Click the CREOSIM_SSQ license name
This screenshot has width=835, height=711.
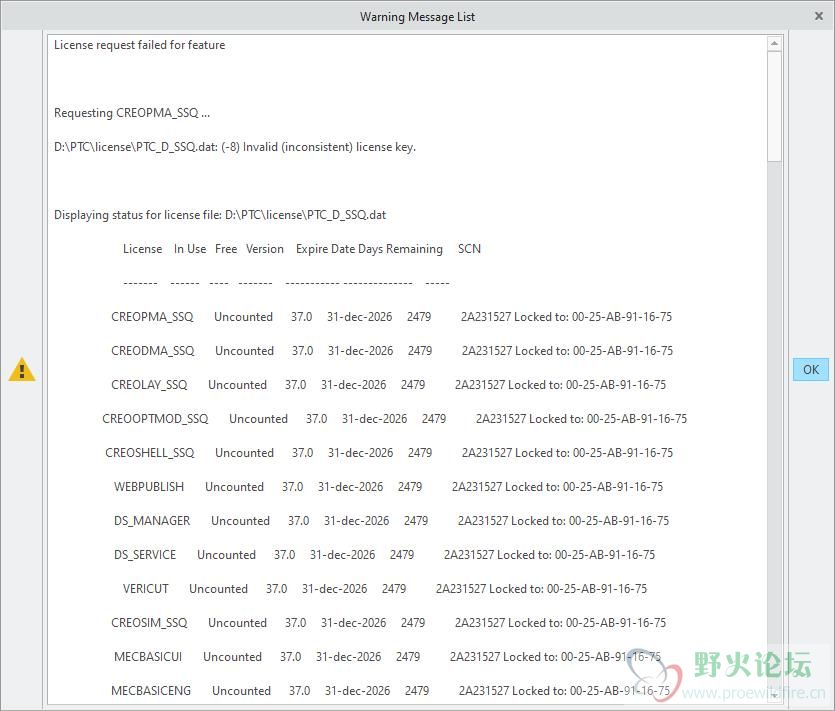tap(149, 623)
